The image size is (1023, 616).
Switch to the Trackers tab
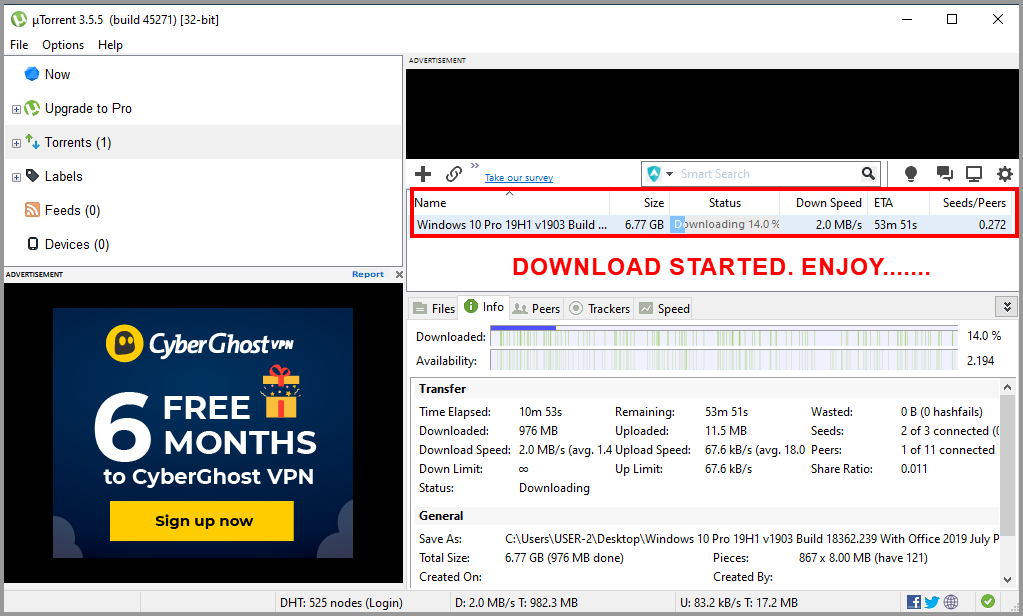click(x=599, y=309)
